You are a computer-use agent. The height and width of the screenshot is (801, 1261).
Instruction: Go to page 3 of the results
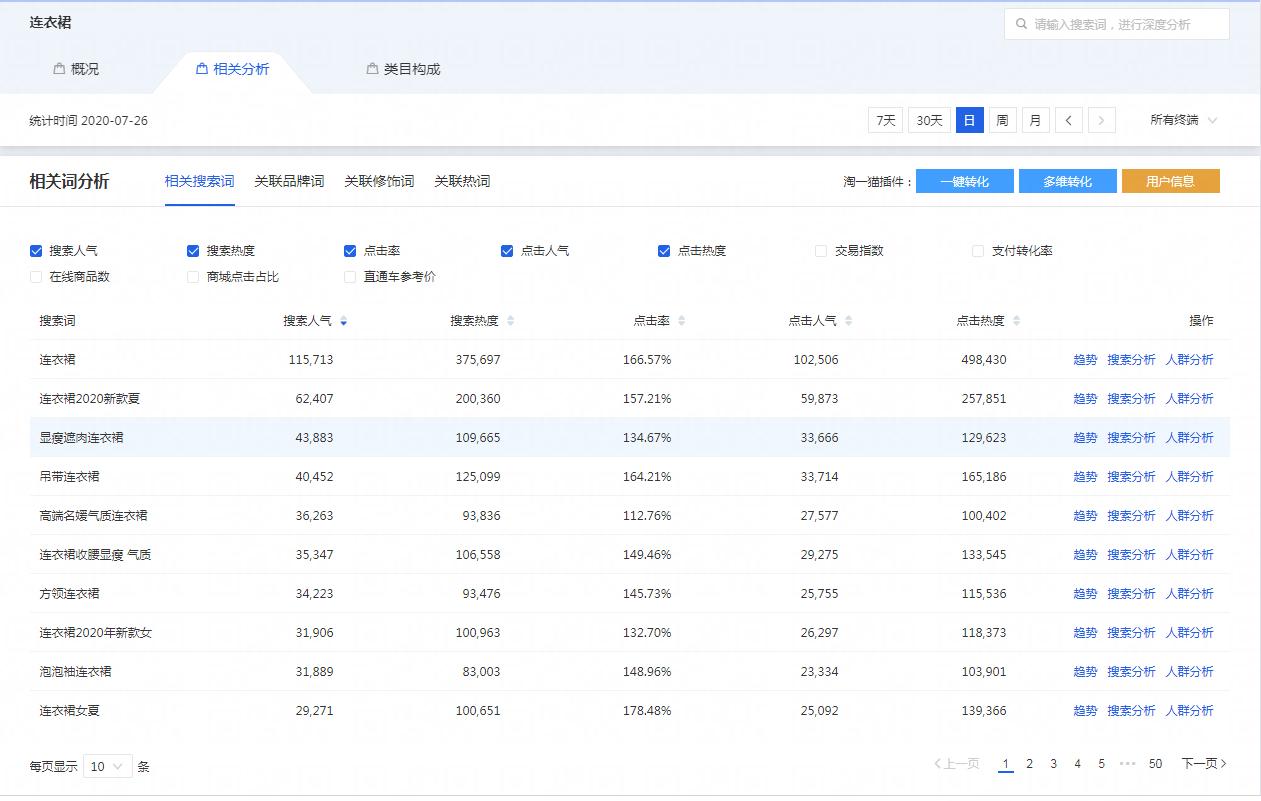(1053, 763)
